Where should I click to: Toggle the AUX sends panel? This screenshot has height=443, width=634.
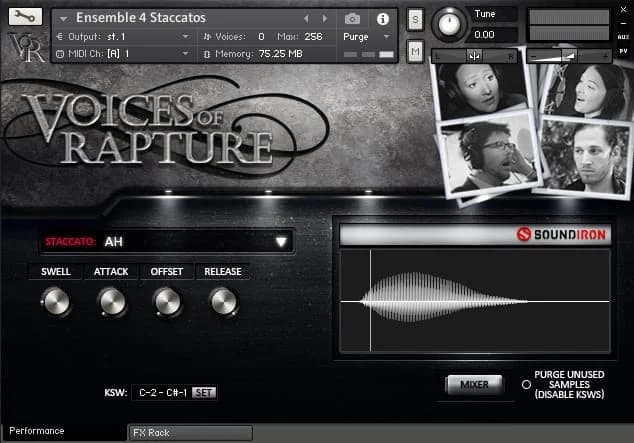pyautogui.click(x=623, y=37)
